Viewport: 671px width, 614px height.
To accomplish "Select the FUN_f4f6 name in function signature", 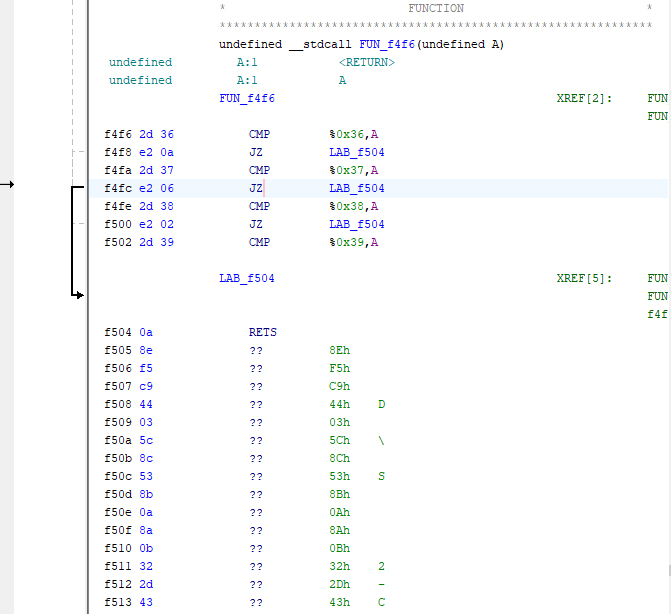I will coord(387,44).
